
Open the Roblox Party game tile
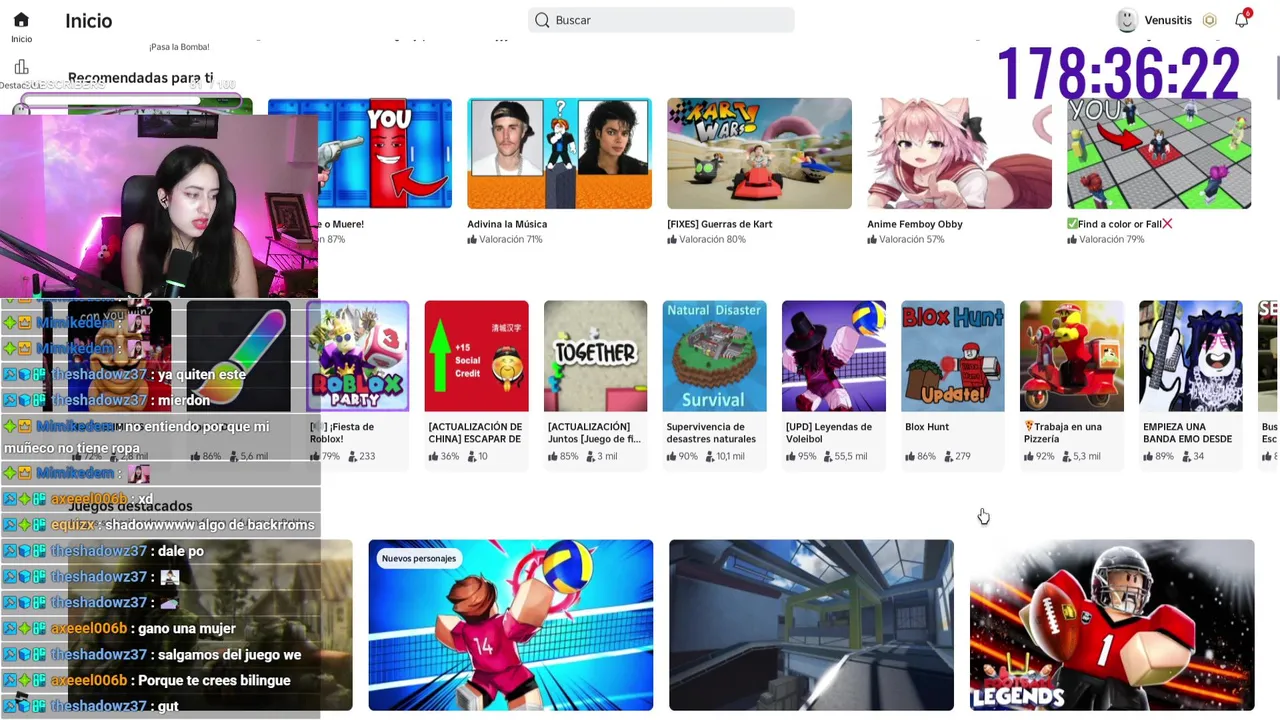tap(357, 356)
